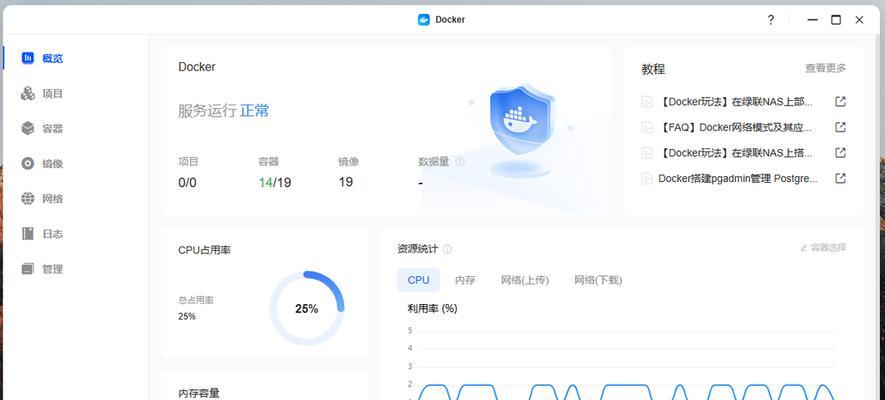Click the help question mark icon
Screen dimensions: 885x400
coord(770,20)
